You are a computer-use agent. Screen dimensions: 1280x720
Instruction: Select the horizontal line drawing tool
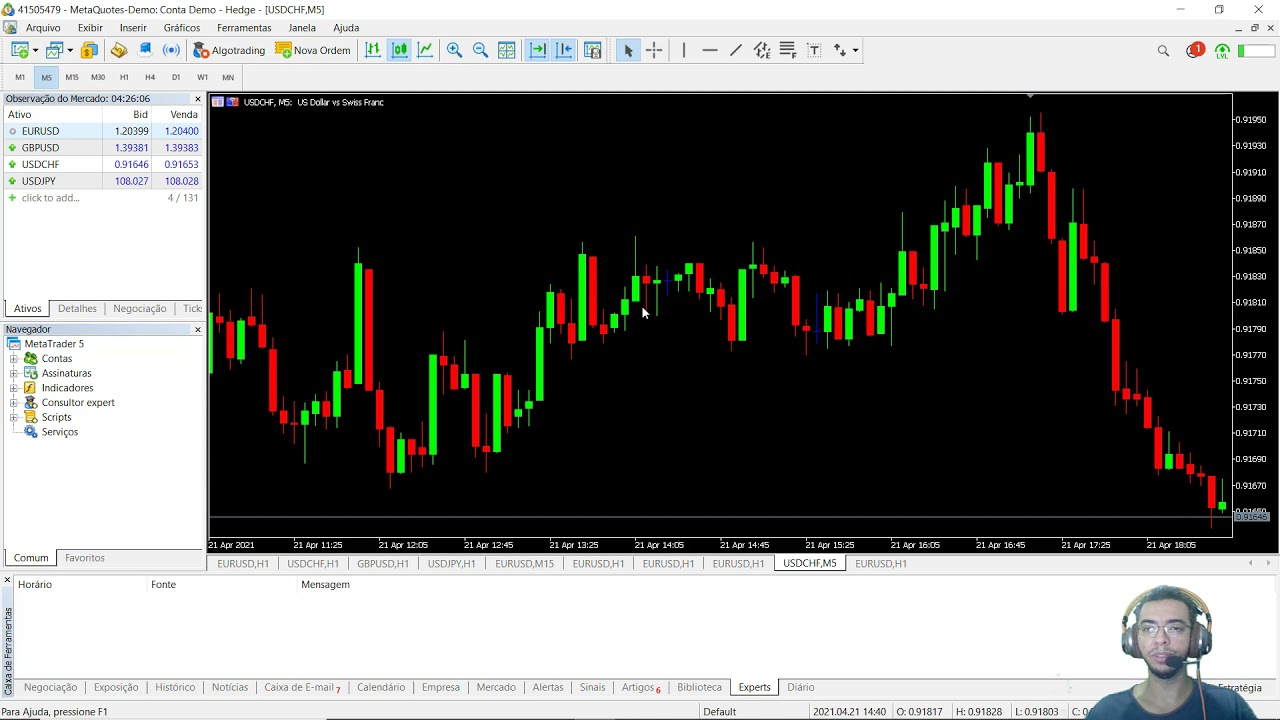710,50
